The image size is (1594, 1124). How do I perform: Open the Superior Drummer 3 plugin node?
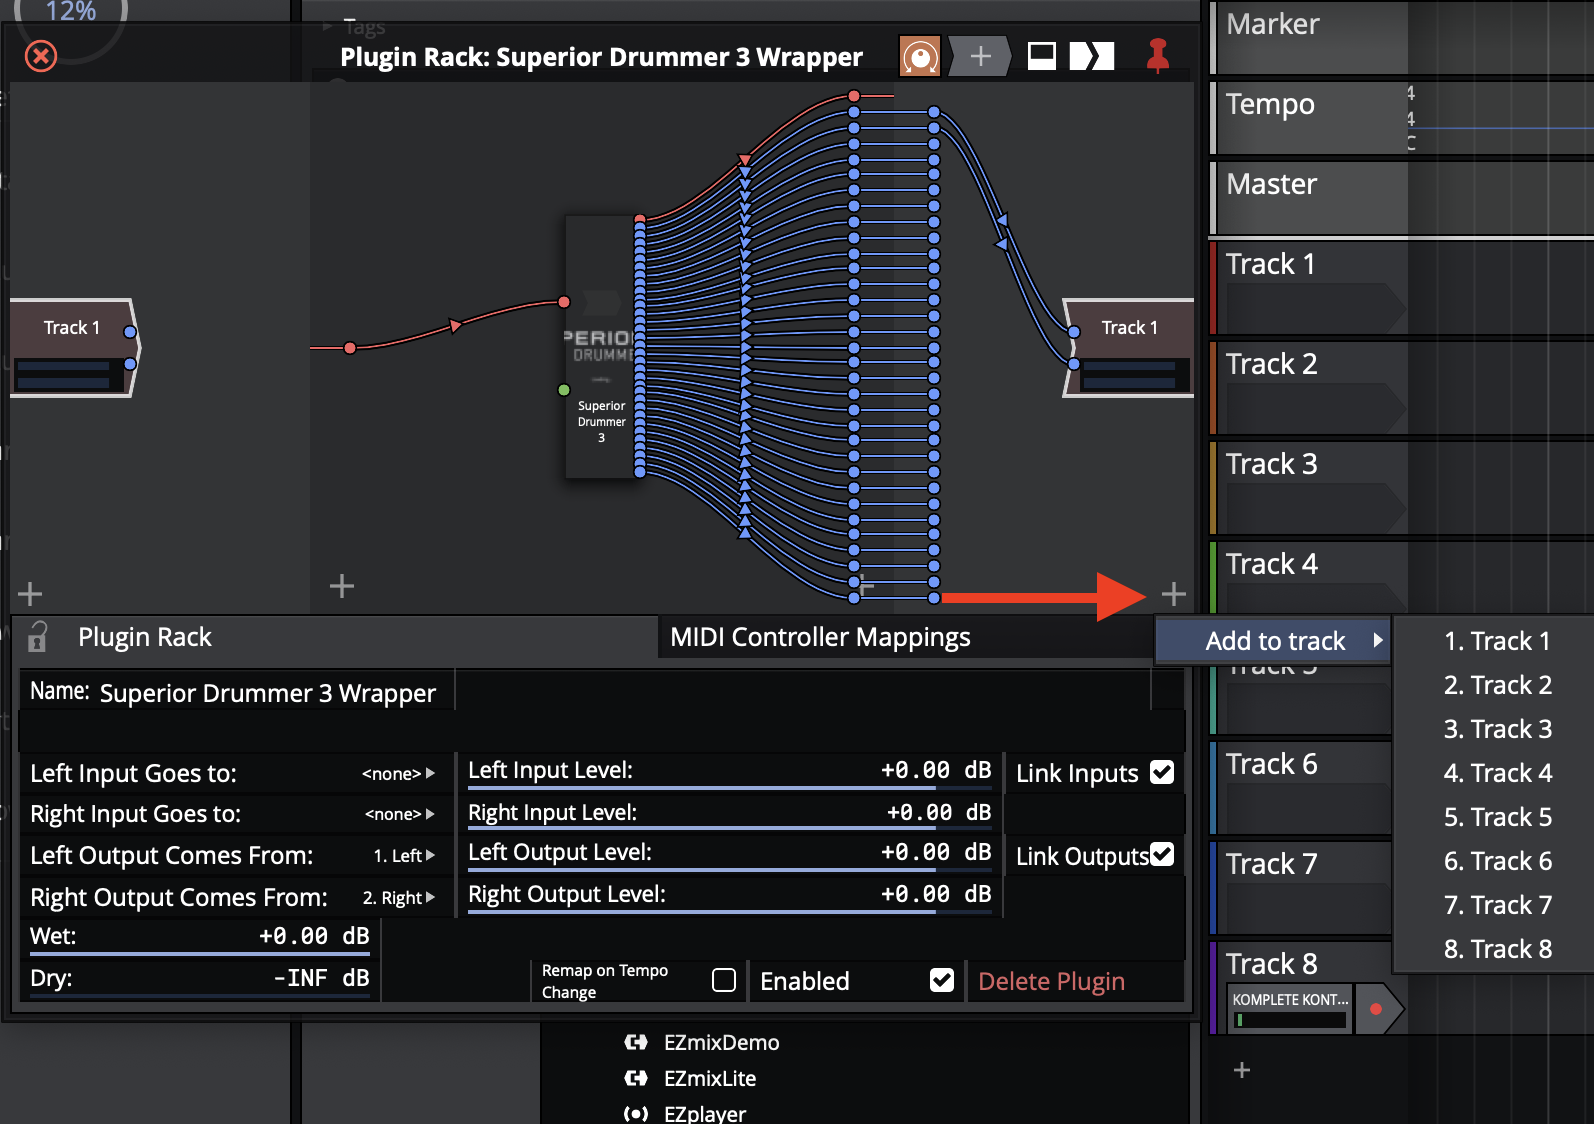[600, 347]
